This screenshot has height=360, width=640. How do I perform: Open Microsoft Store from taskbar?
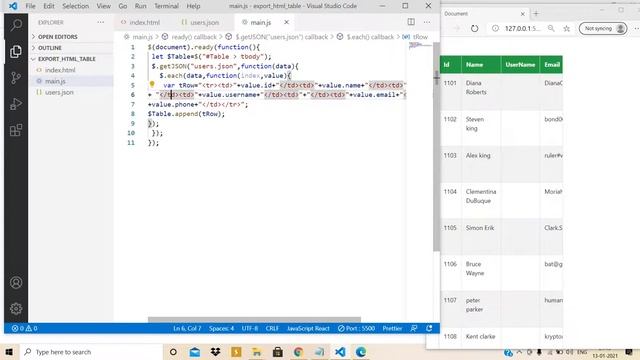[278, 352]
